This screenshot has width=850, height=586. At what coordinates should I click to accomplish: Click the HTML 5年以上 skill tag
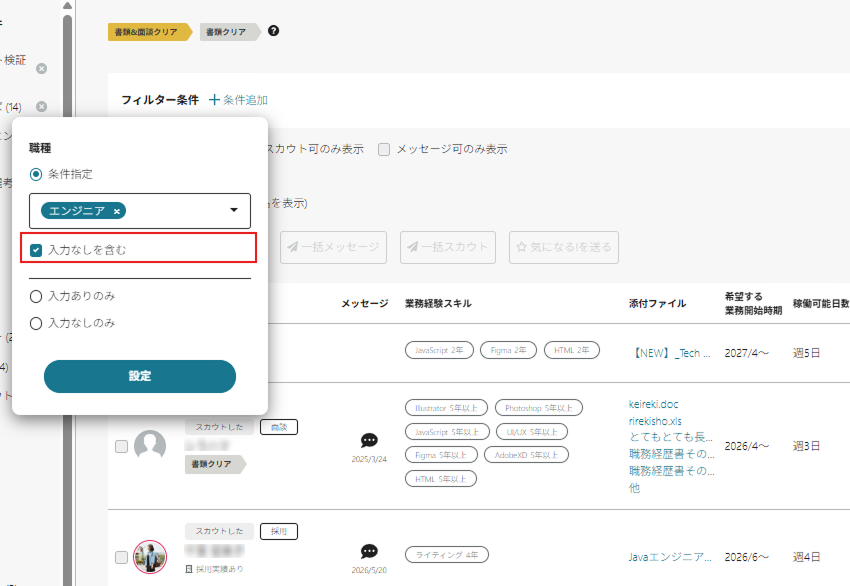tap(441, 479)
